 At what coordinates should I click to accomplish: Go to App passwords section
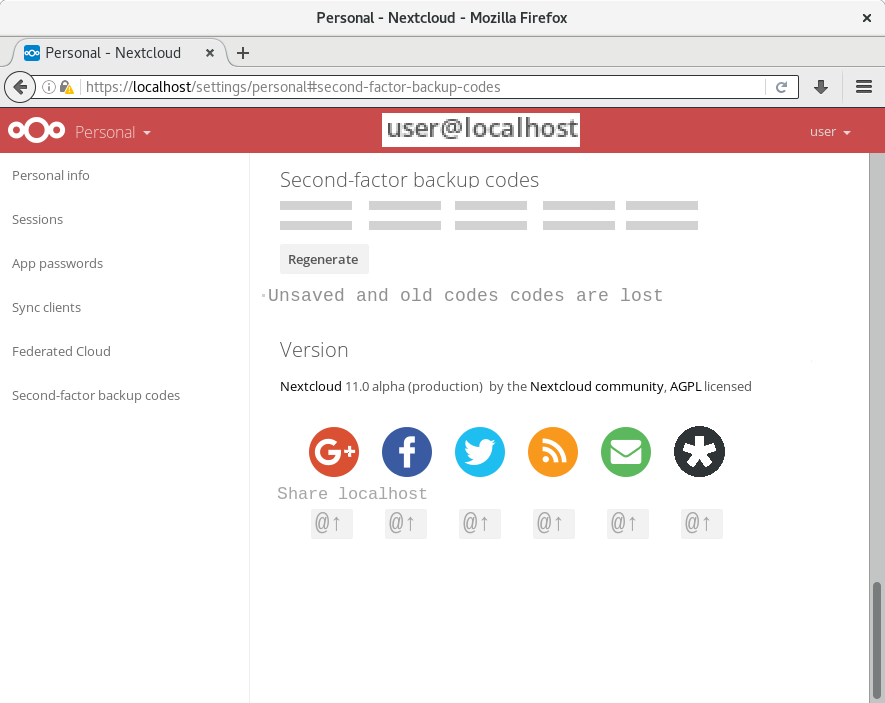[x=58, y=263]
